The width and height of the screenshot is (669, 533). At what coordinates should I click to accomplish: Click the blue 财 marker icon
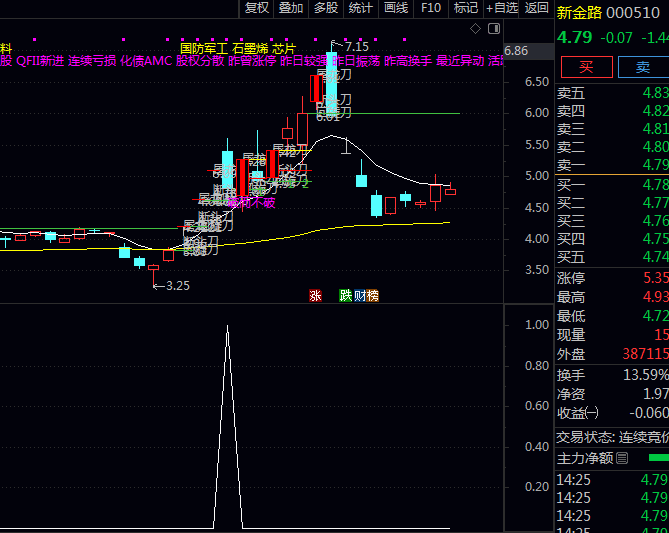pyautogui.click(x=359, y=295)
